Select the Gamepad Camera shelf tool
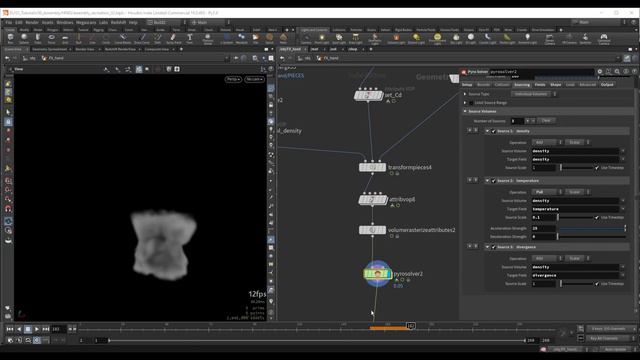640x360 pixels. (x=604, y=39)
